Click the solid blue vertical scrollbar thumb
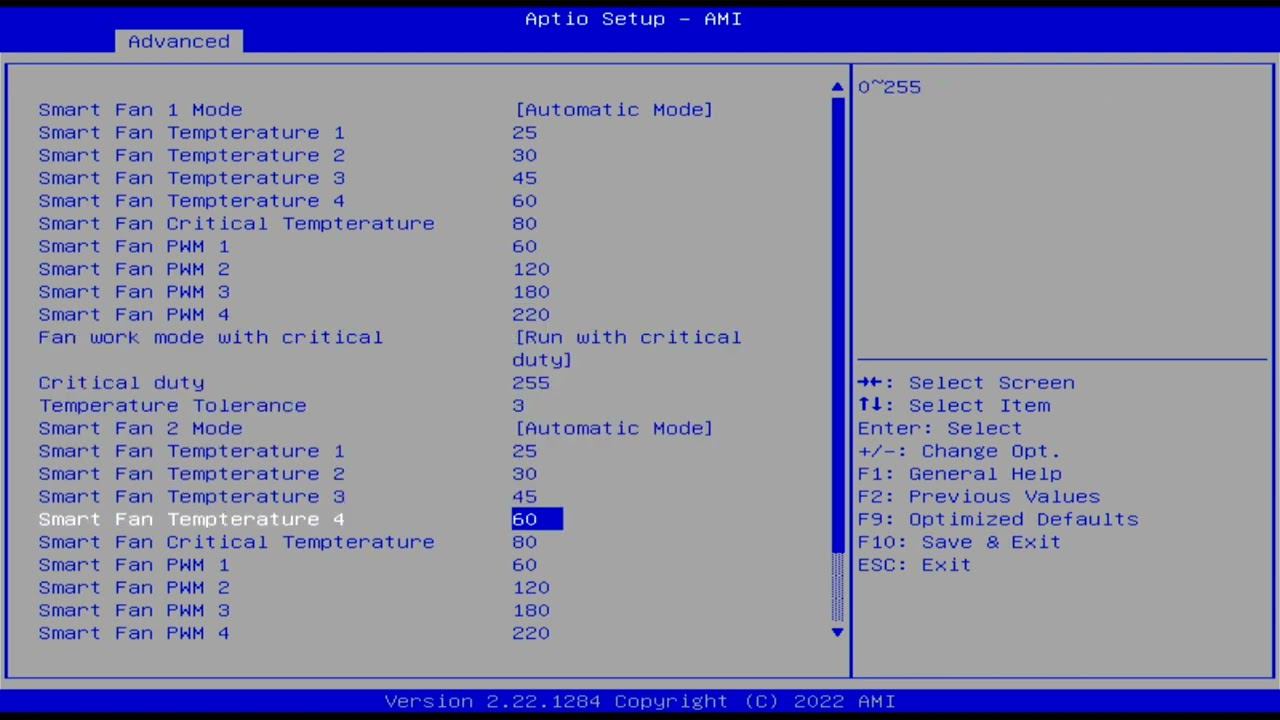Viewport: 1280px width, 720px height. (837, 323)
